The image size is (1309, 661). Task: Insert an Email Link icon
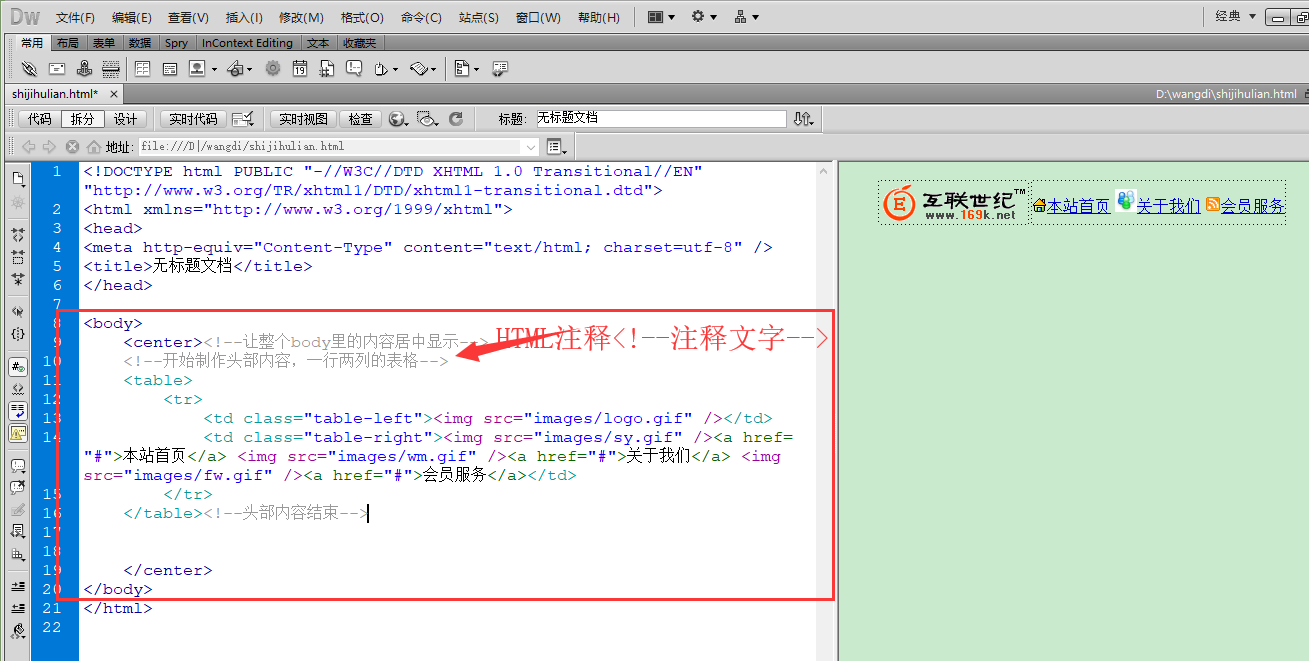(x=57, y=69)
